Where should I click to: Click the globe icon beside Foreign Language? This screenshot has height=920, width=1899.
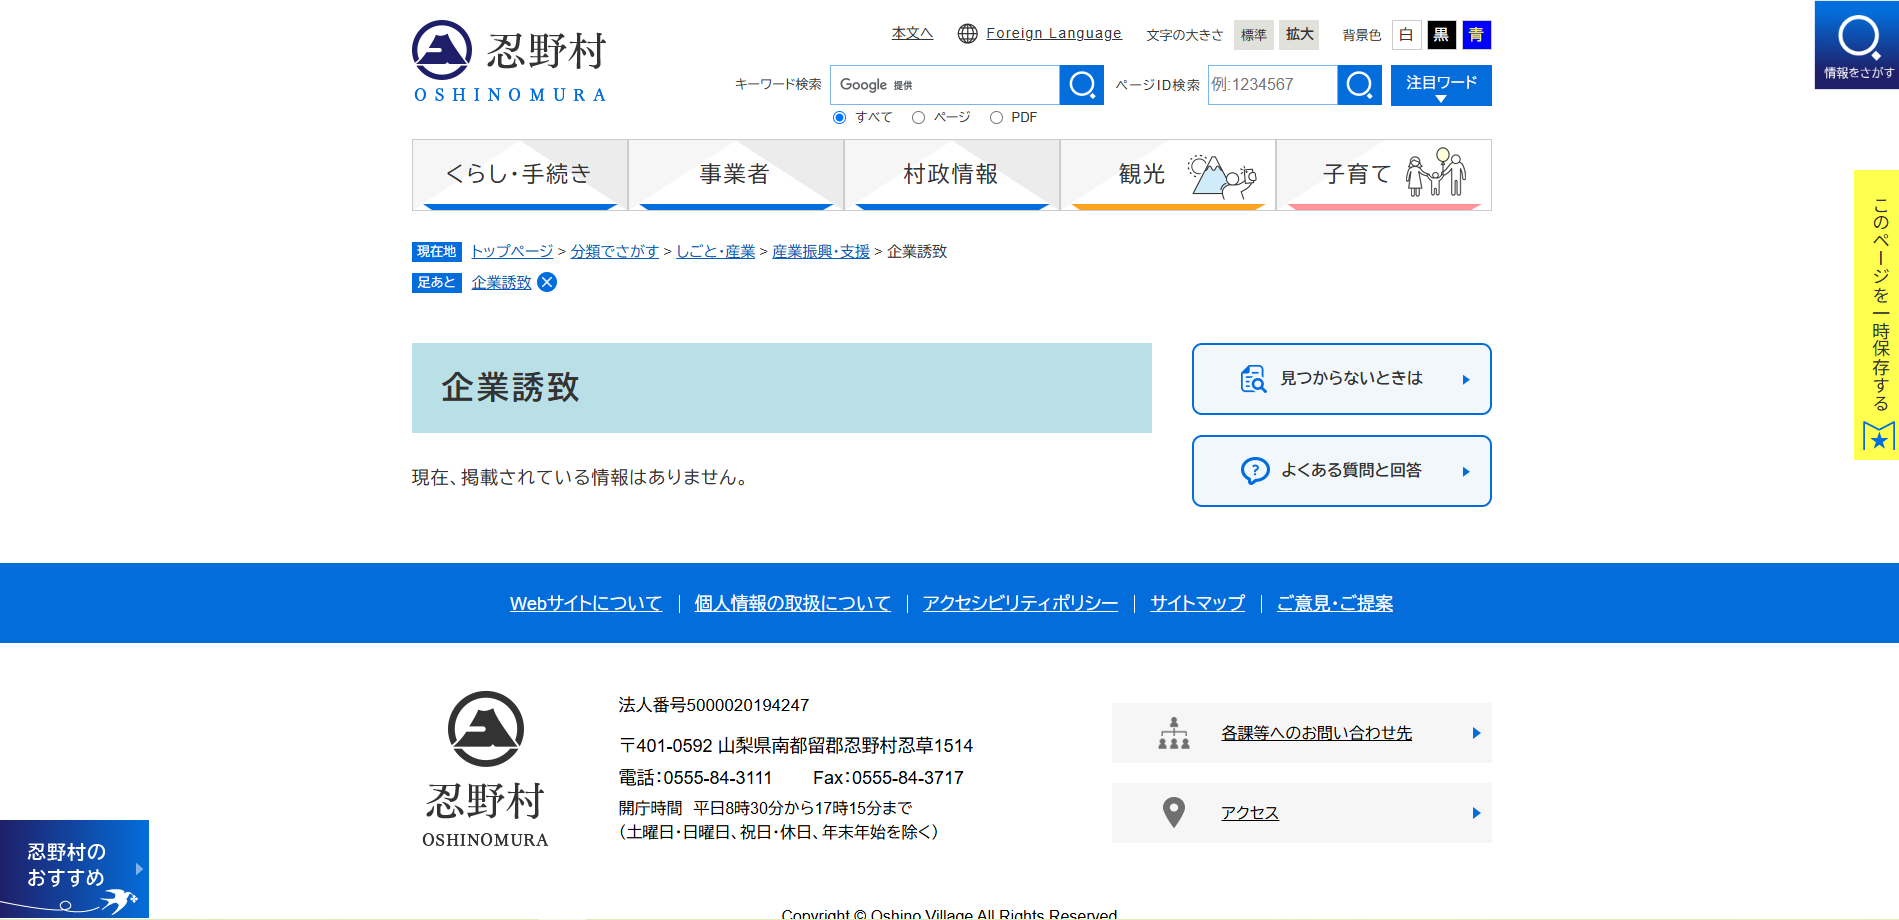click(967, 33)
